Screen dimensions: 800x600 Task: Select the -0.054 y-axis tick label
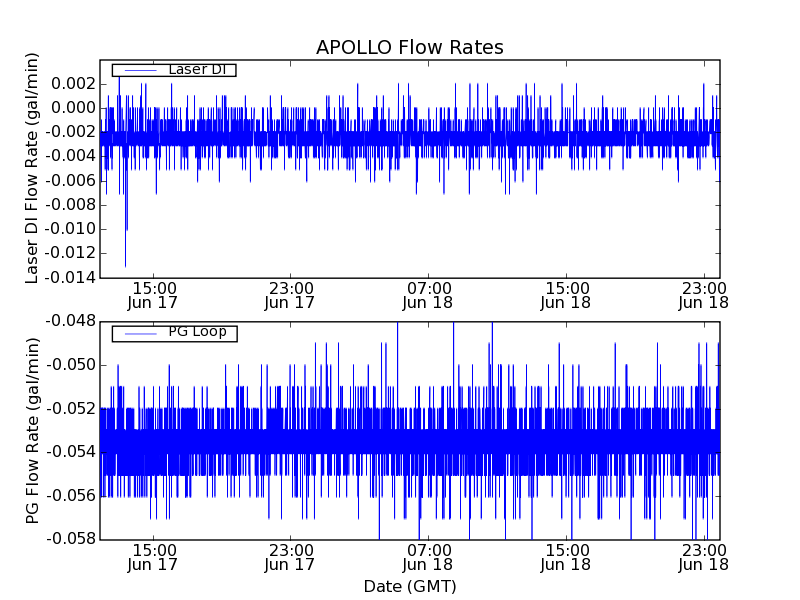coord(71,452)
